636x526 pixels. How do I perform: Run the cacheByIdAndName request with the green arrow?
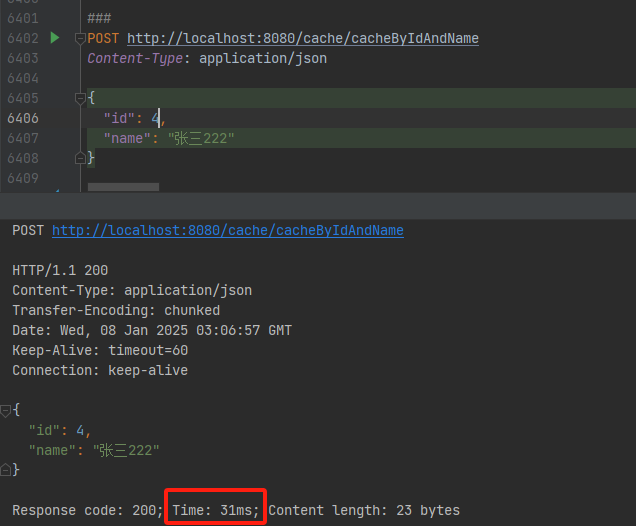55,38
